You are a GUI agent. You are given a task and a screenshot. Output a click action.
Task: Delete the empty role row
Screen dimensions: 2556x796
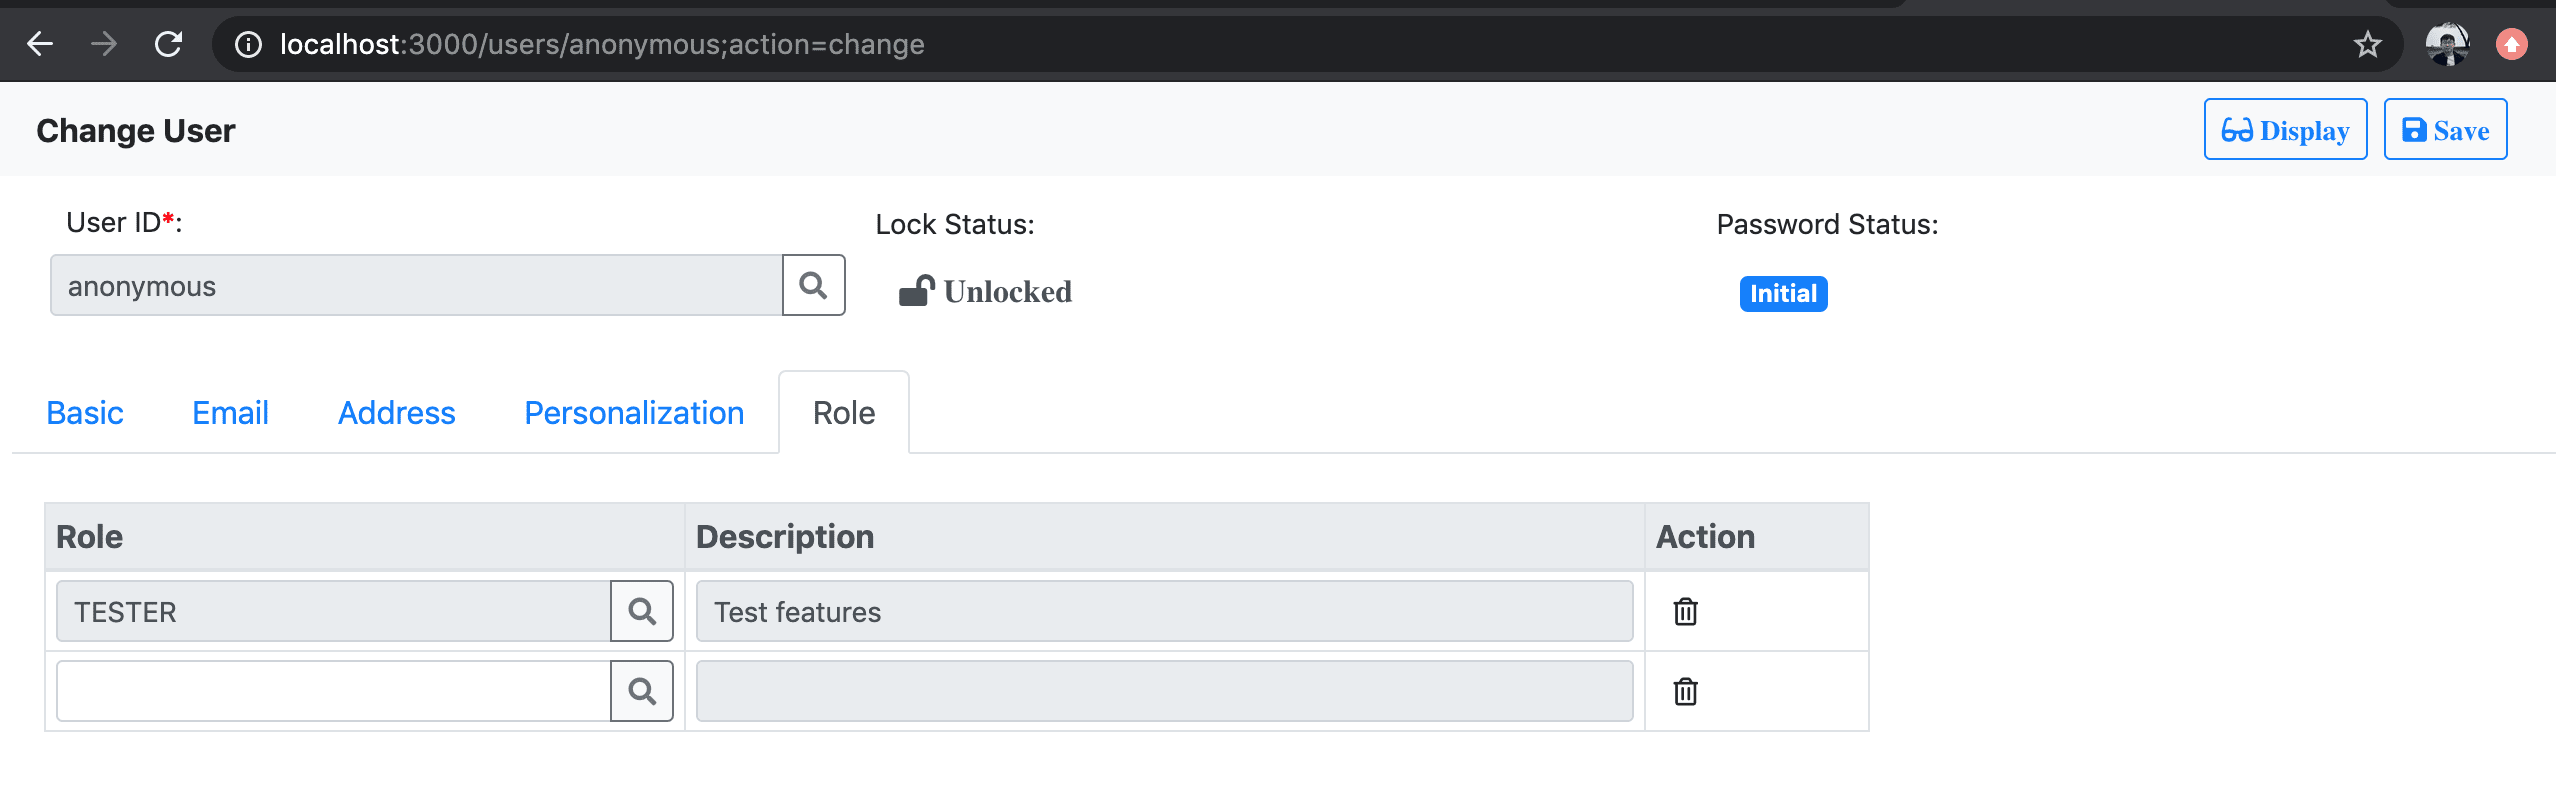[1686, 691]
